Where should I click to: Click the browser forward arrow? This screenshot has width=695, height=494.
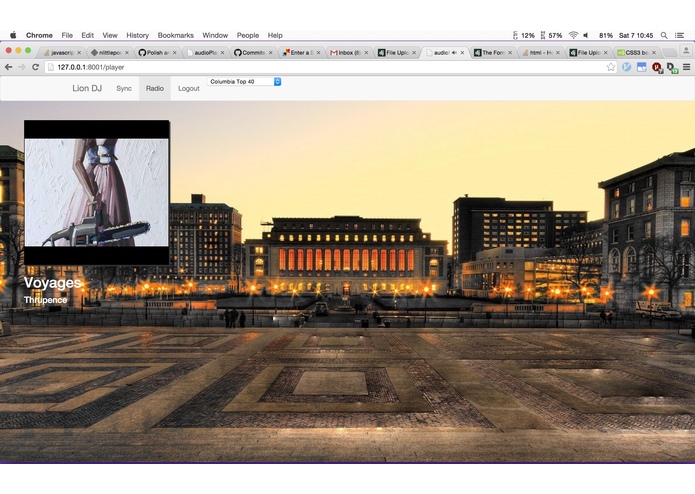click(22, 67)
